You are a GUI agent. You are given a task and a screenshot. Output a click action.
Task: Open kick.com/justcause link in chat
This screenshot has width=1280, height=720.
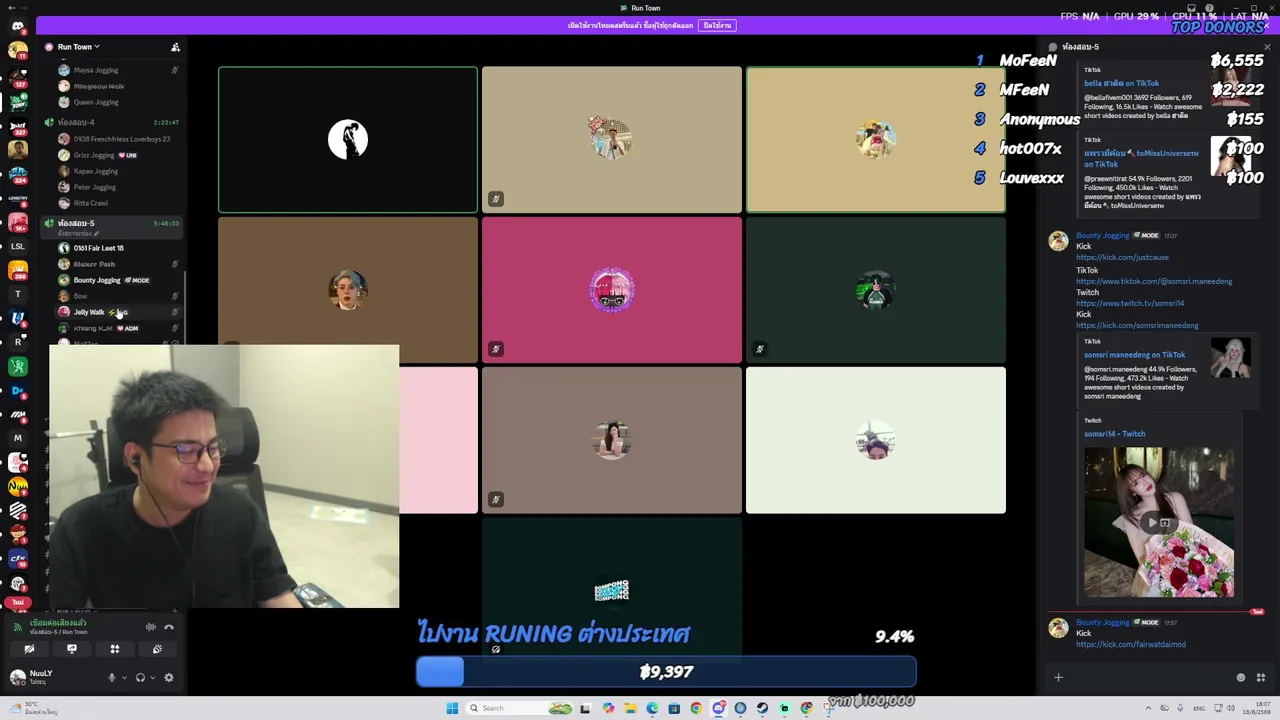click(x=1122, y=257)
